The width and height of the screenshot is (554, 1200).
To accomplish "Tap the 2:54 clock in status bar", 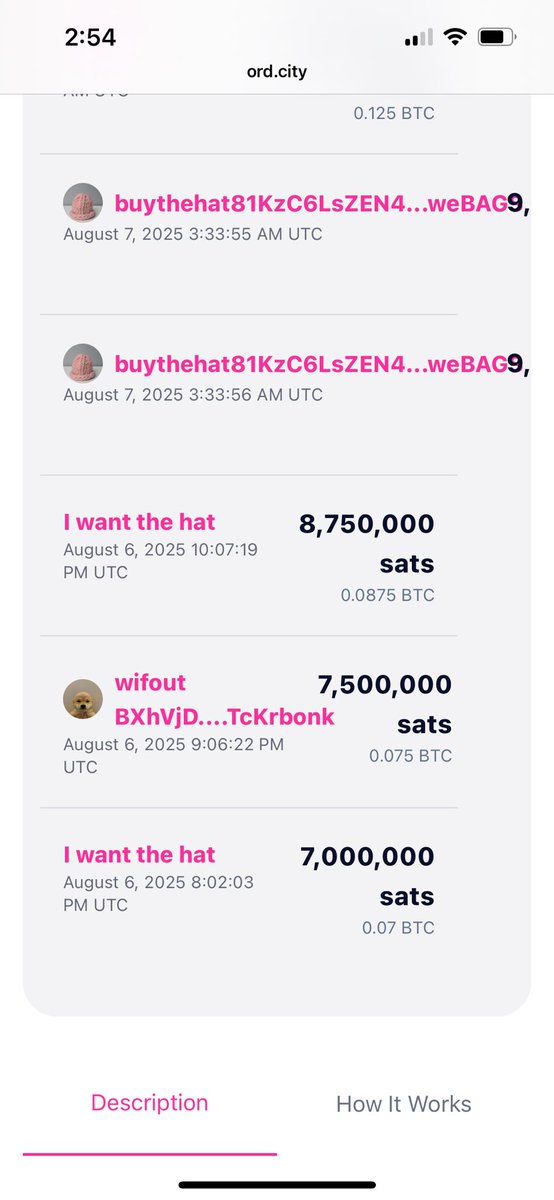I will point(90,38).
